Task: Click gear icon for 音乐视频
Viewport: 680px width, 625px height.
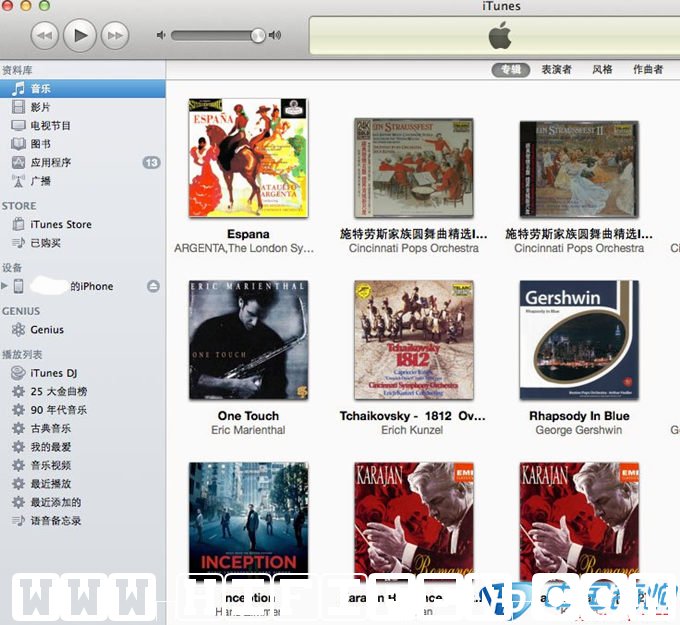Action: (18, 465)
